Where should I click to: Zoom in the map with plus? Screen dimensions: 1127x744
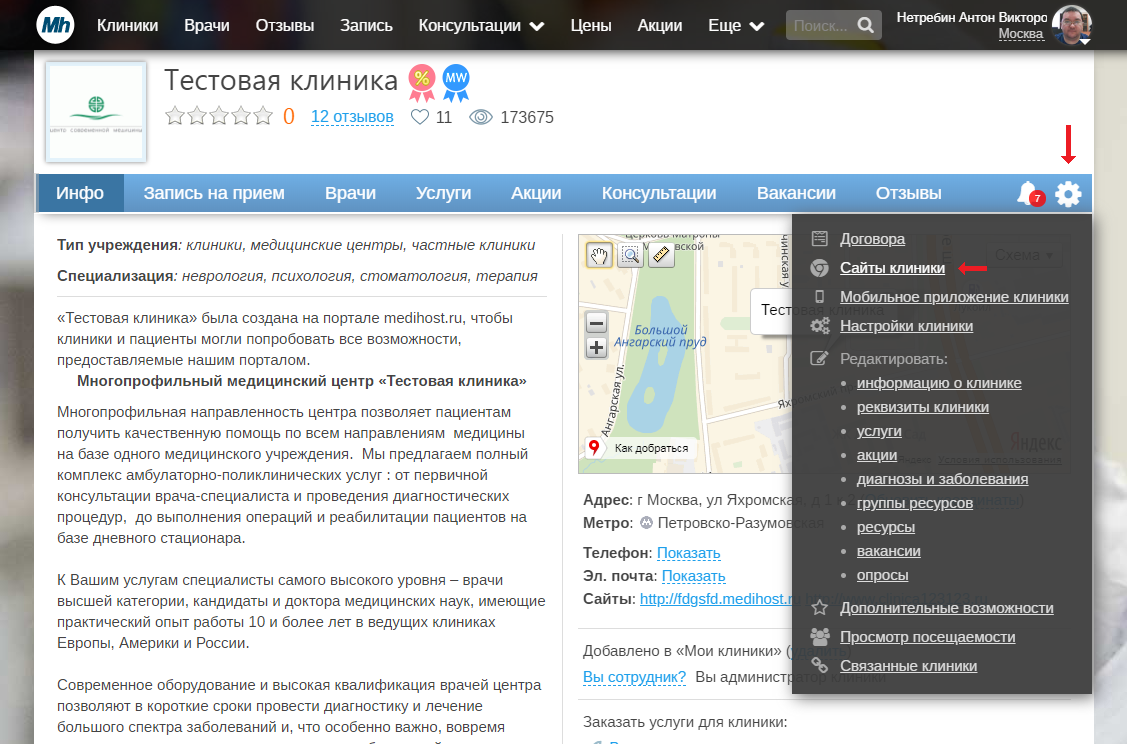[596, 348]
